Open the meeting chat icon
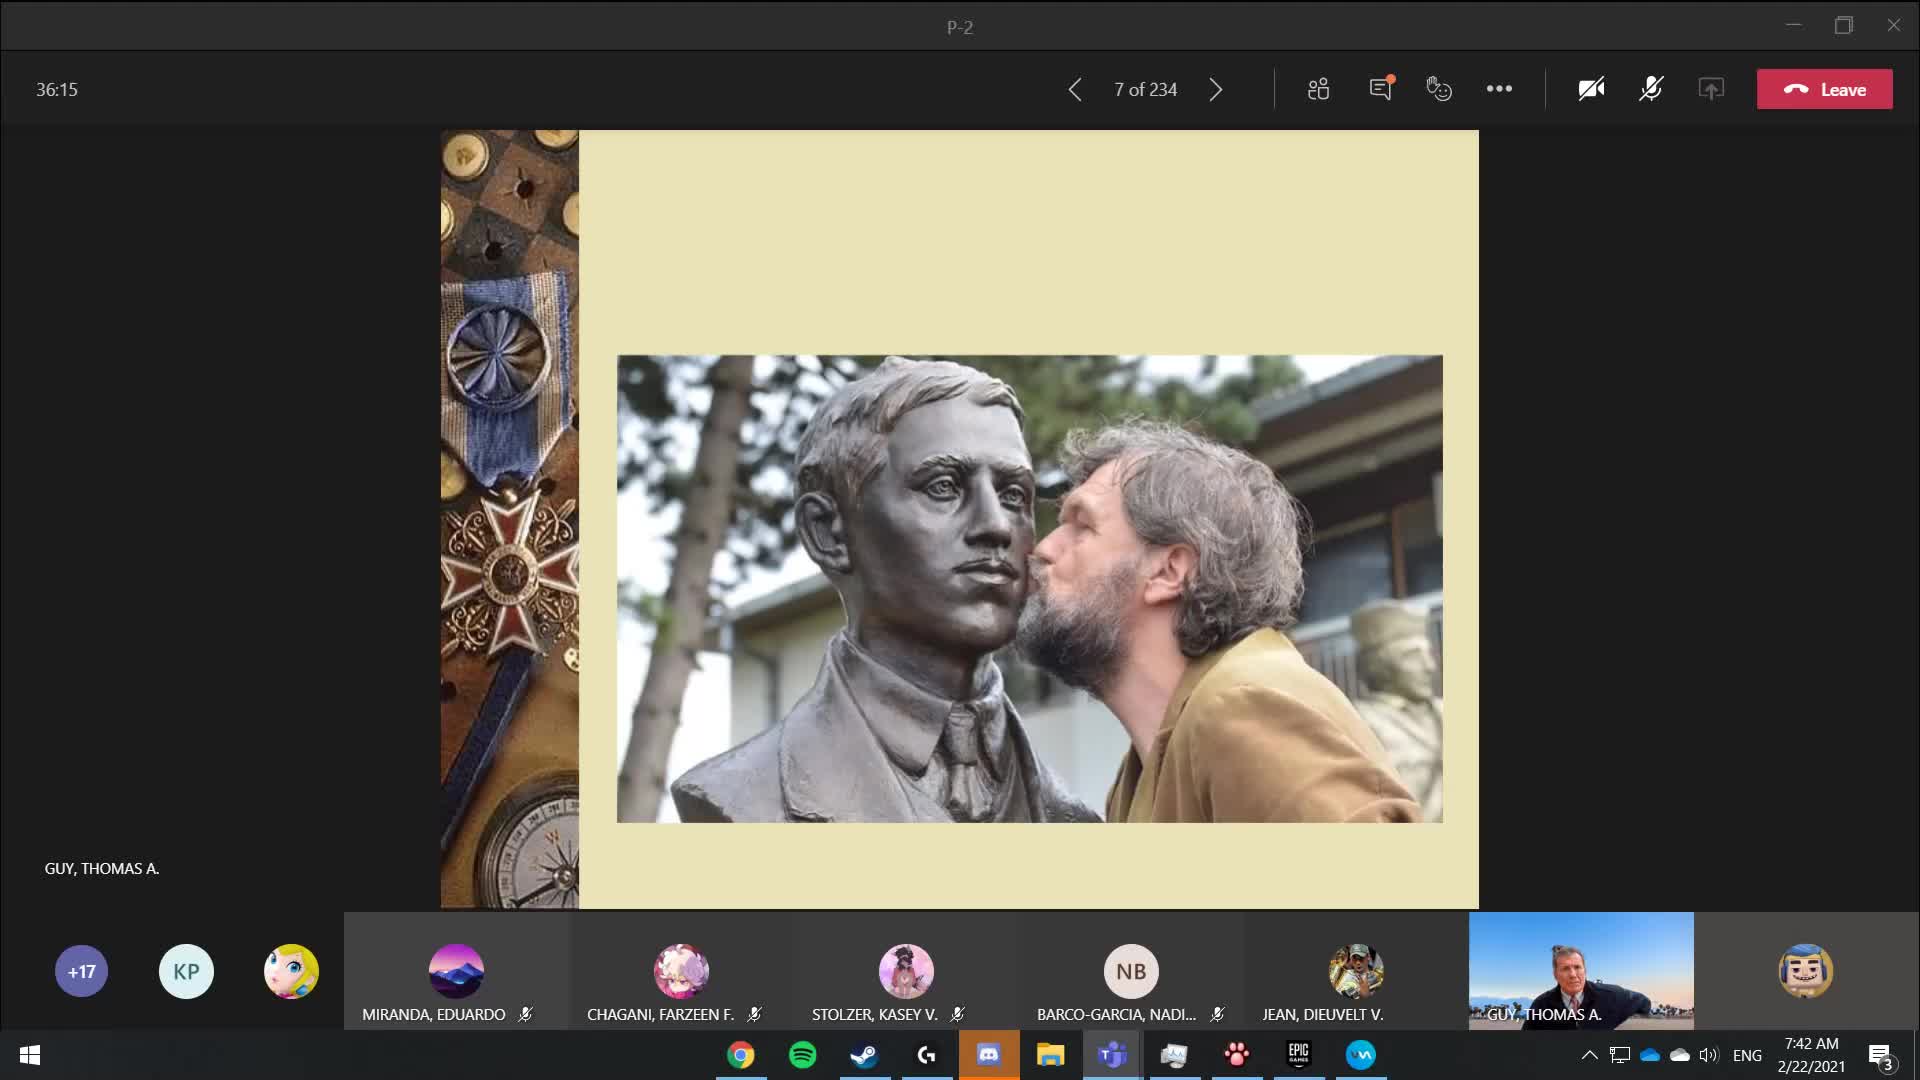The width and height of the screenshot is (1920, 1080). [1380, 89]
